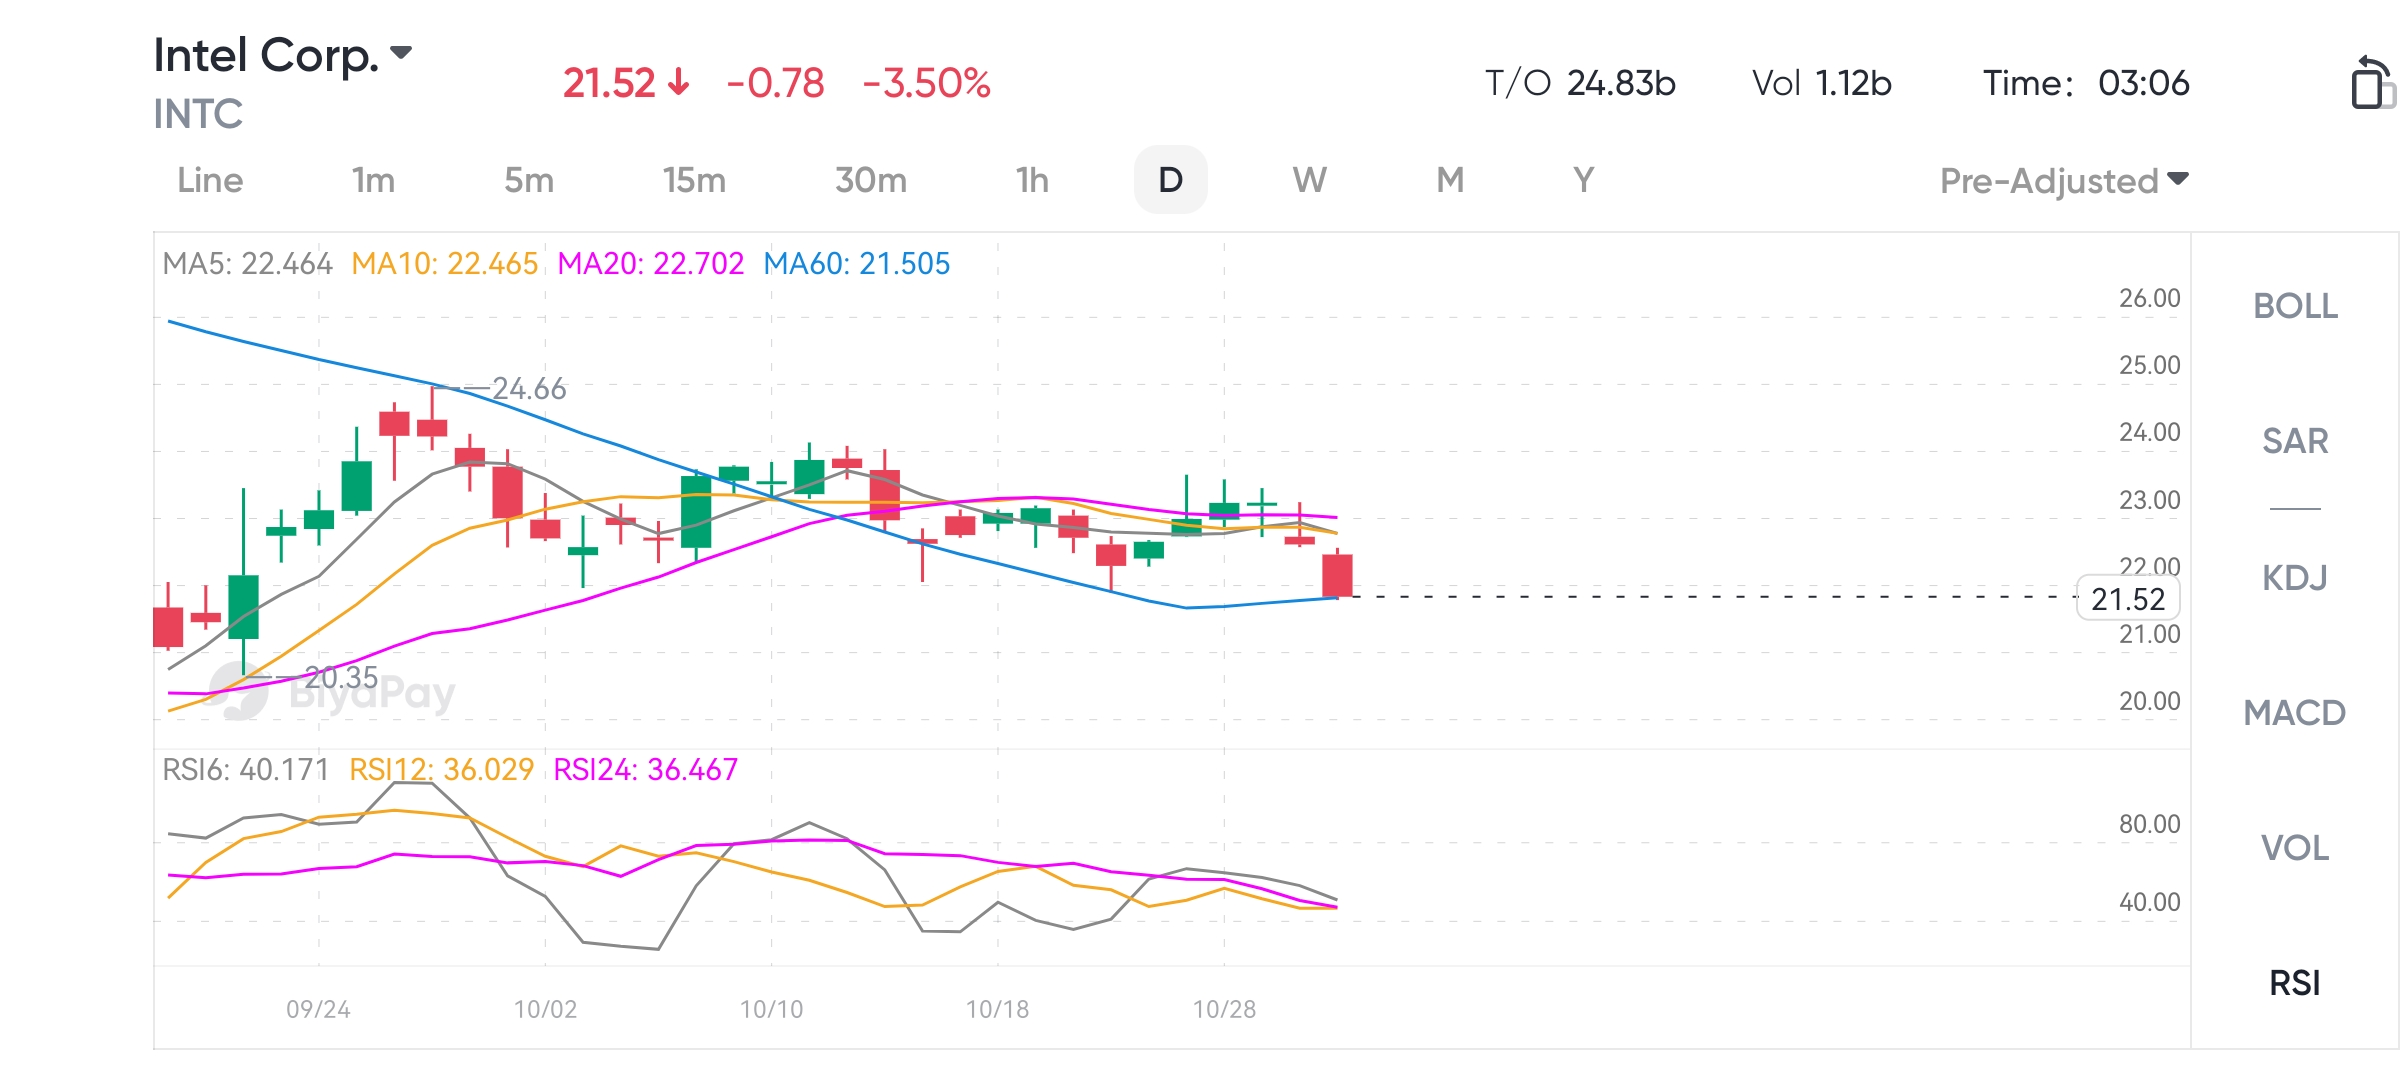Open the Pre-Adjusted dropdown
2400x1080 pixels.
click(x=2064, y=181)
